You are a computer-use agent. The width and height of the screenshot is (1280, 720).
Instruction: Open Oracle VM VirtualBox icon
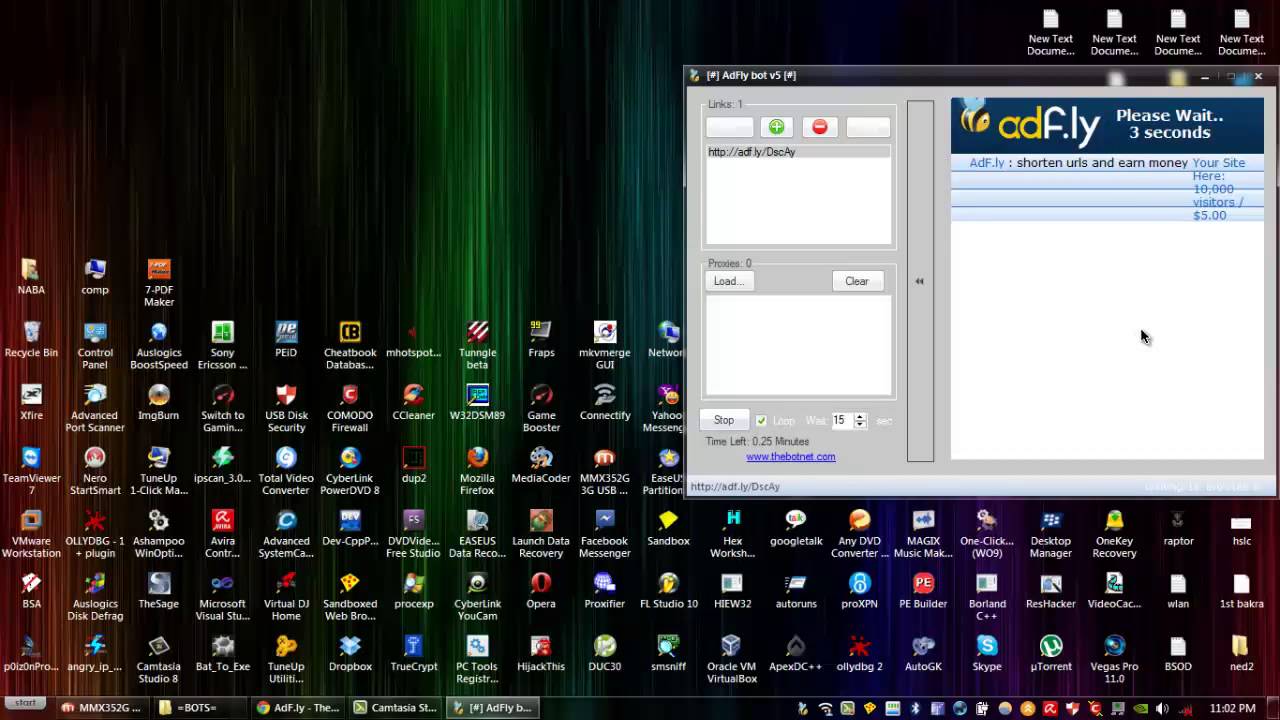coord(732,659)
